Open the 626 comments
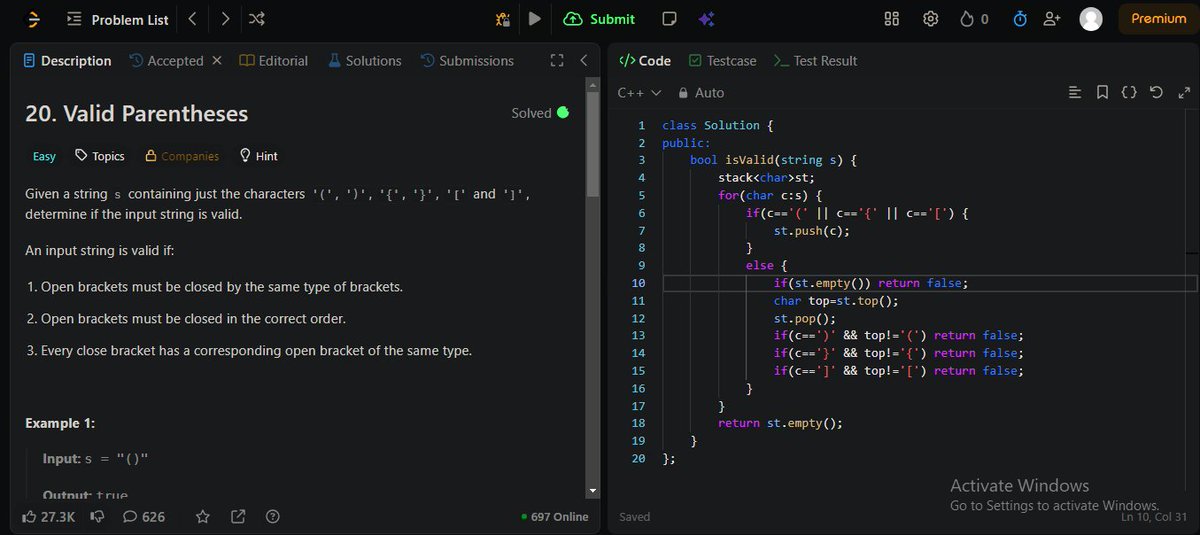 click(144, 517)
